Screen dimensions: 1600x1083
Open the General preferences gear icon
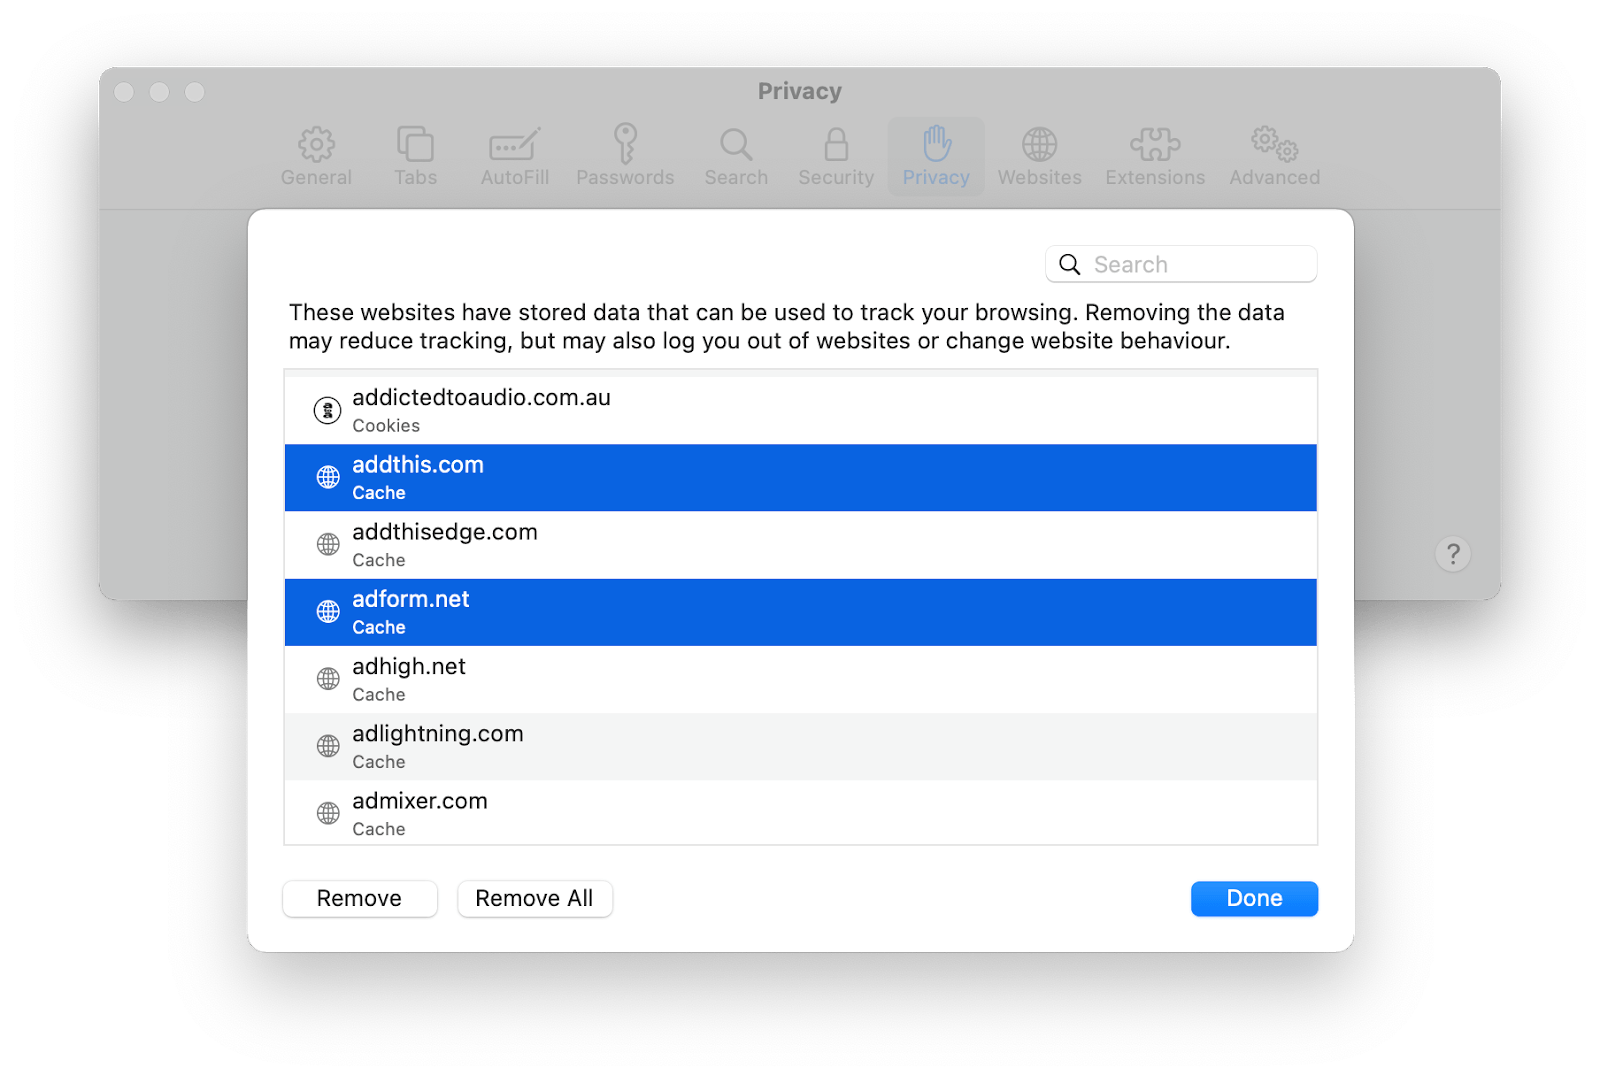(316, 144)
